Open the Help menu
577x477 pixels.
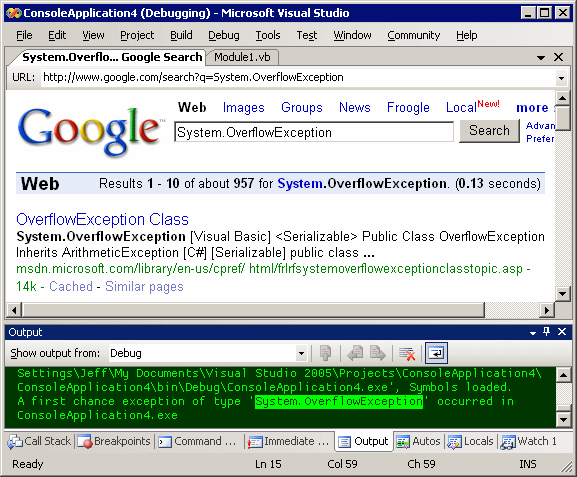click(x=467, y=35)
